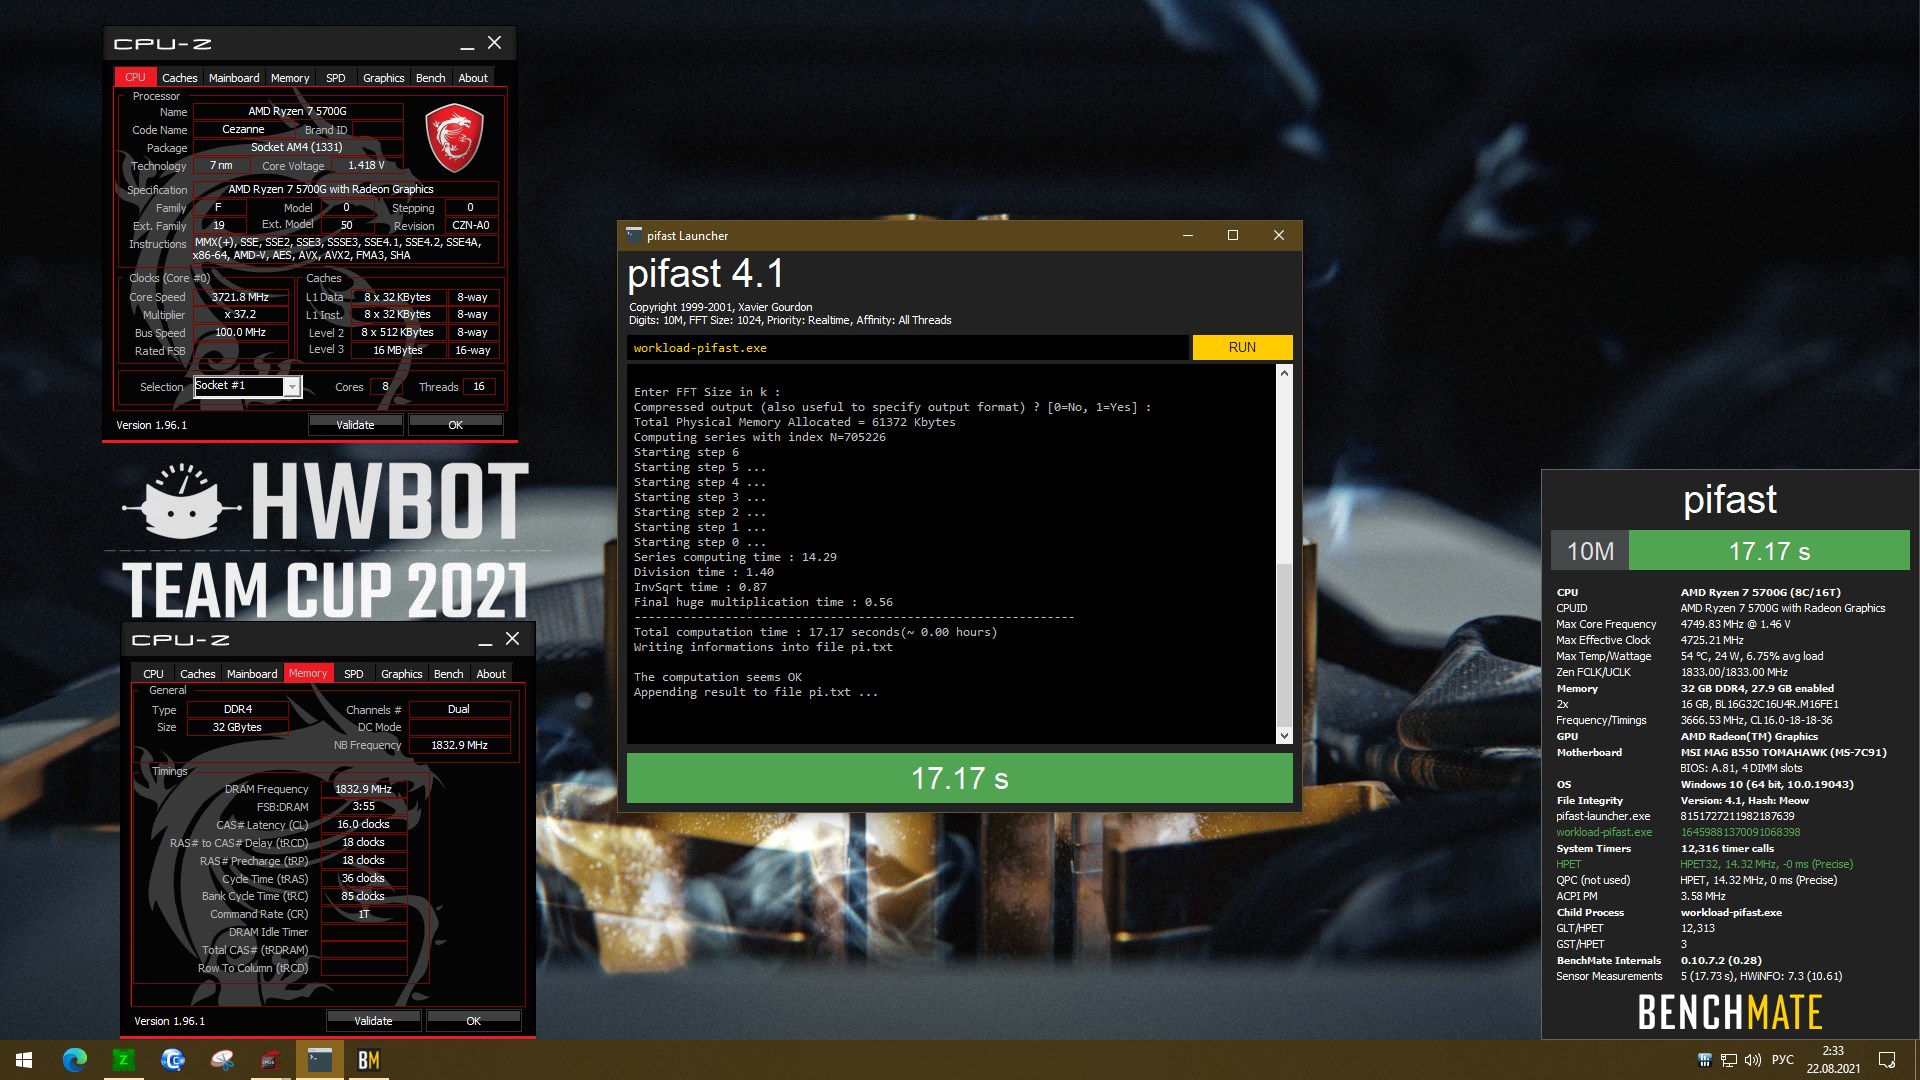Viewport: 1920px width, 1080px height.
Task: Switch to CPU tab in bottom CPU-Z window
Action: (153, 674)
